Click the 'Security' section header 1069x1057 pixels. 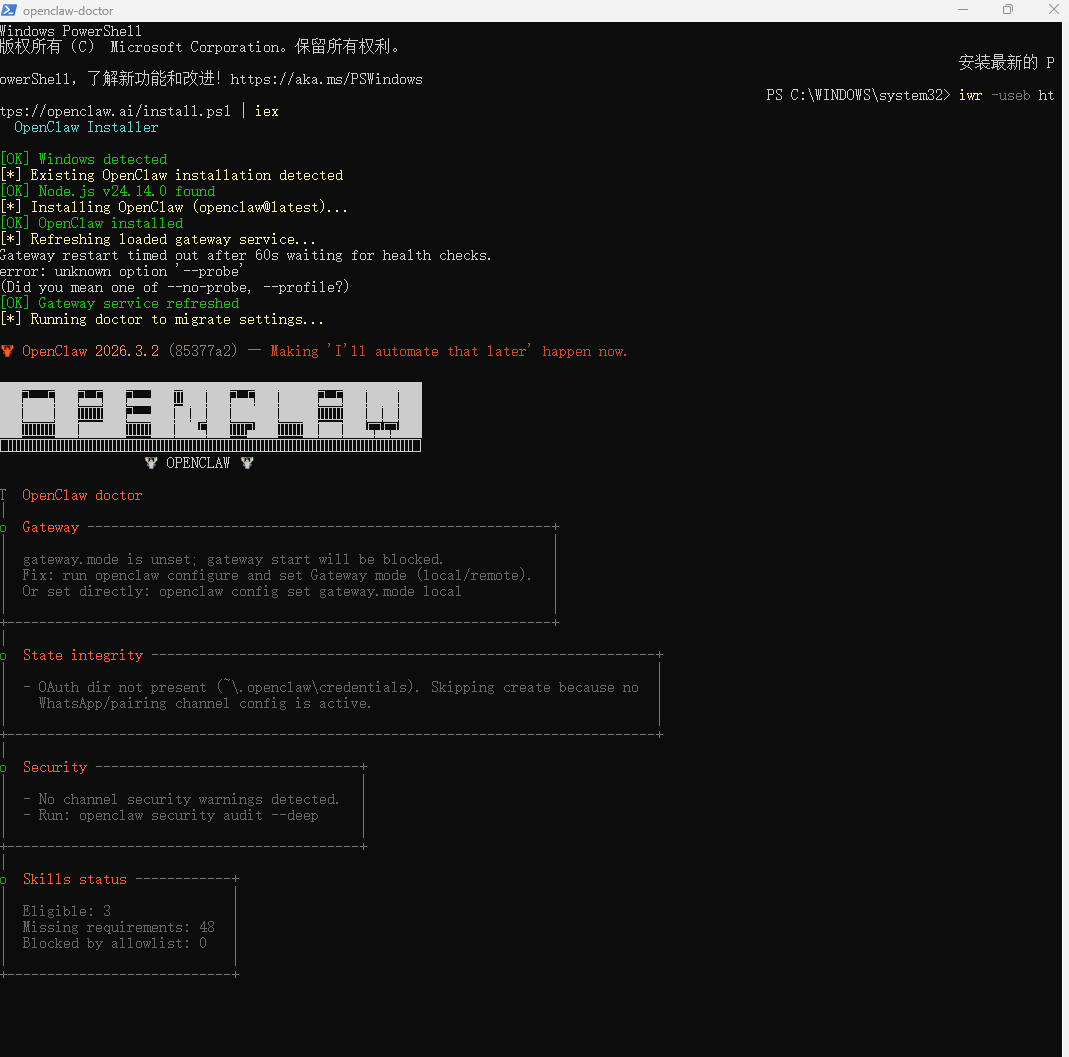pyautogui.click(x=55, y=768)
